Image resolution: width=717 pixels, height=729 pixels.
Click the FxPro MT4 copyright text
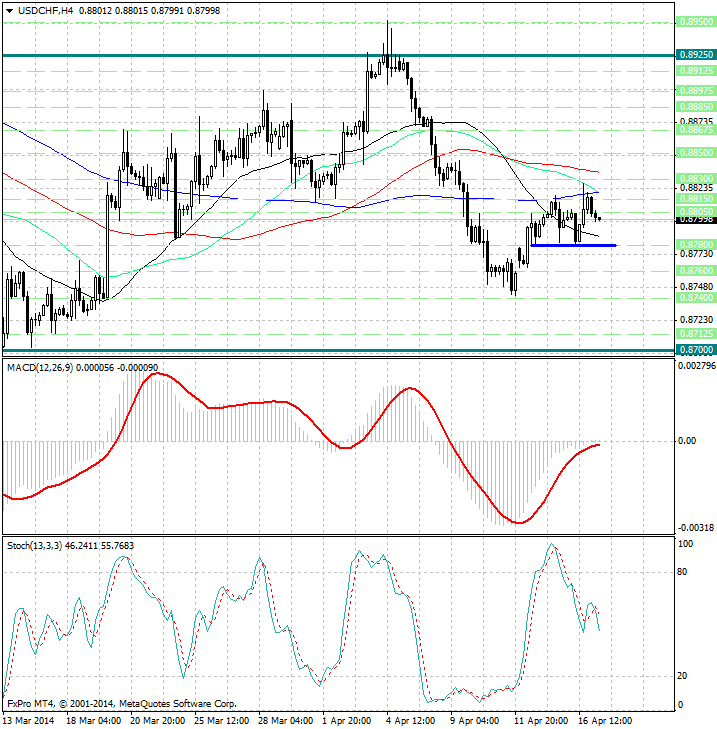[122, 703]
